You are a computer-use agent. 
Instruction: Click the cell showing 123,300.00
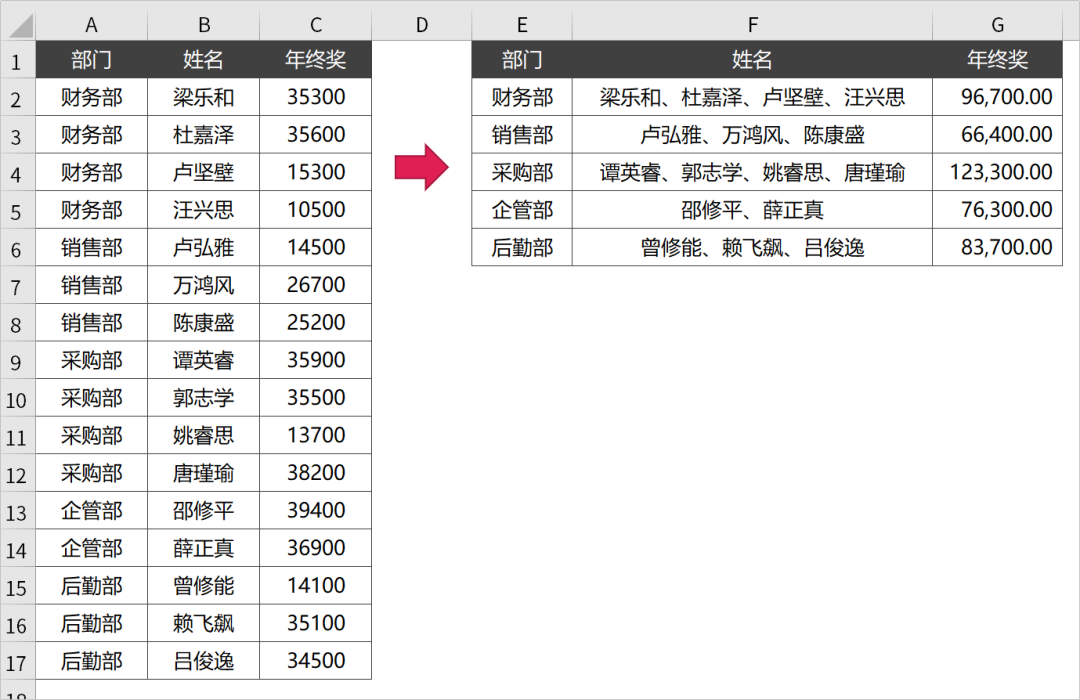click(x=997, y=172)
